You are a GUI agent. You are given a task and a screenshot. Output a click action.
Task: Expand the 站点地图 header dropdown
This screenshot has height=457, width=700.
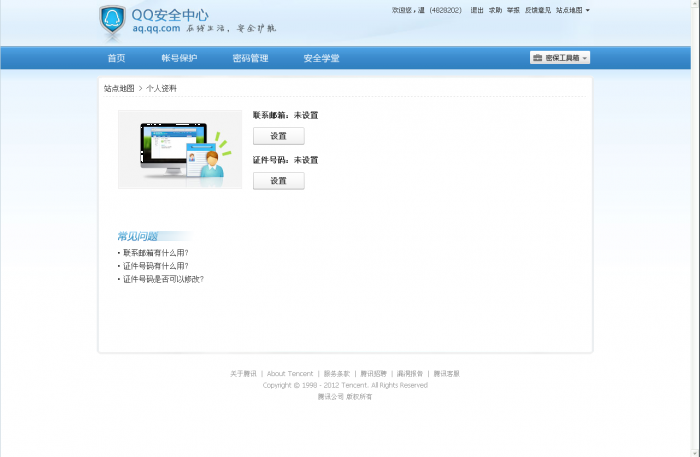tap(572, 10)
